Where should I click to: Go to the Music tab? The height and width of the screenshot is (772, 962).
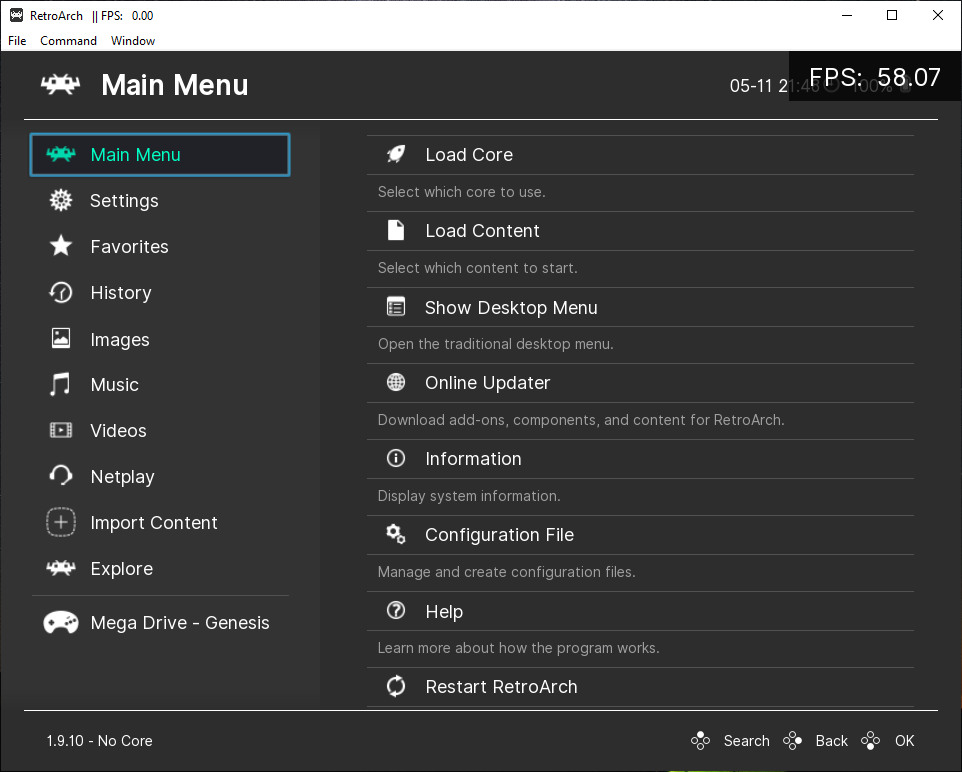160,385
